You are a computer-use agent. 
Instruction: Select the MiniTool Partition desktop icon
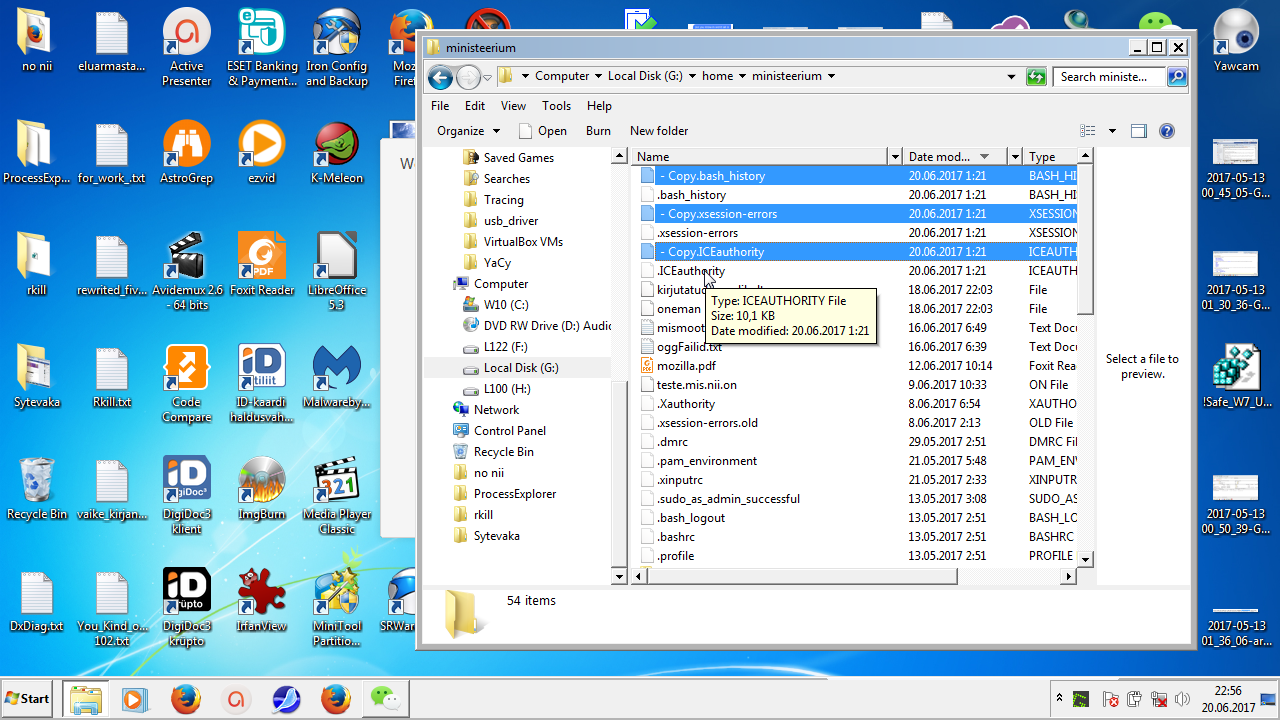pyautogui.click(x=337, y=608)
